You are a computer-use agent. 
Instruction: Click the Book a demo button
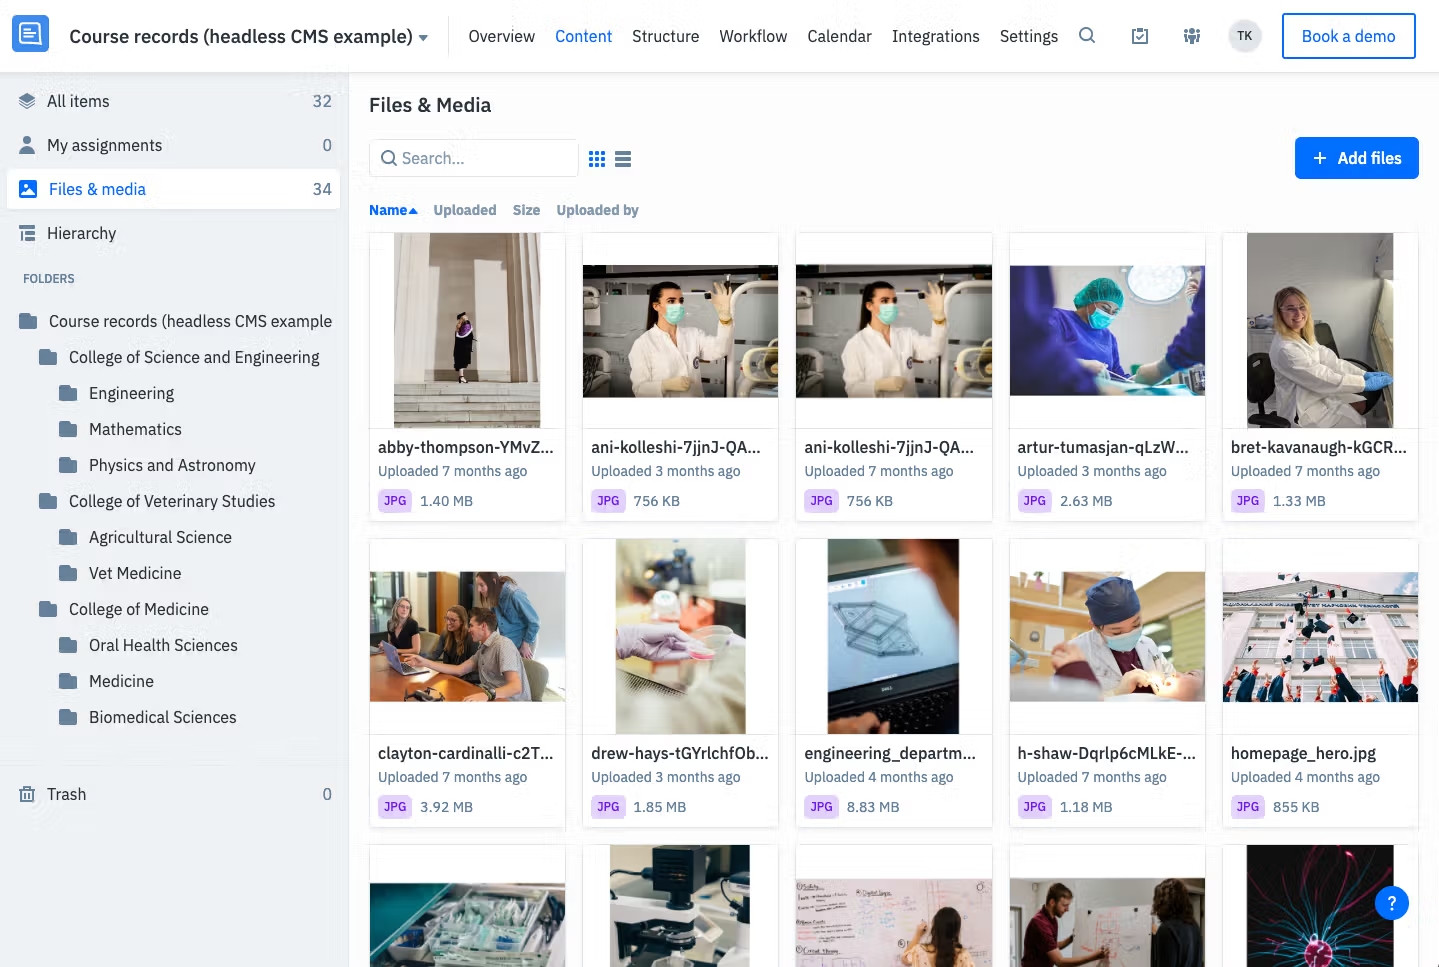coord(1348,35)
